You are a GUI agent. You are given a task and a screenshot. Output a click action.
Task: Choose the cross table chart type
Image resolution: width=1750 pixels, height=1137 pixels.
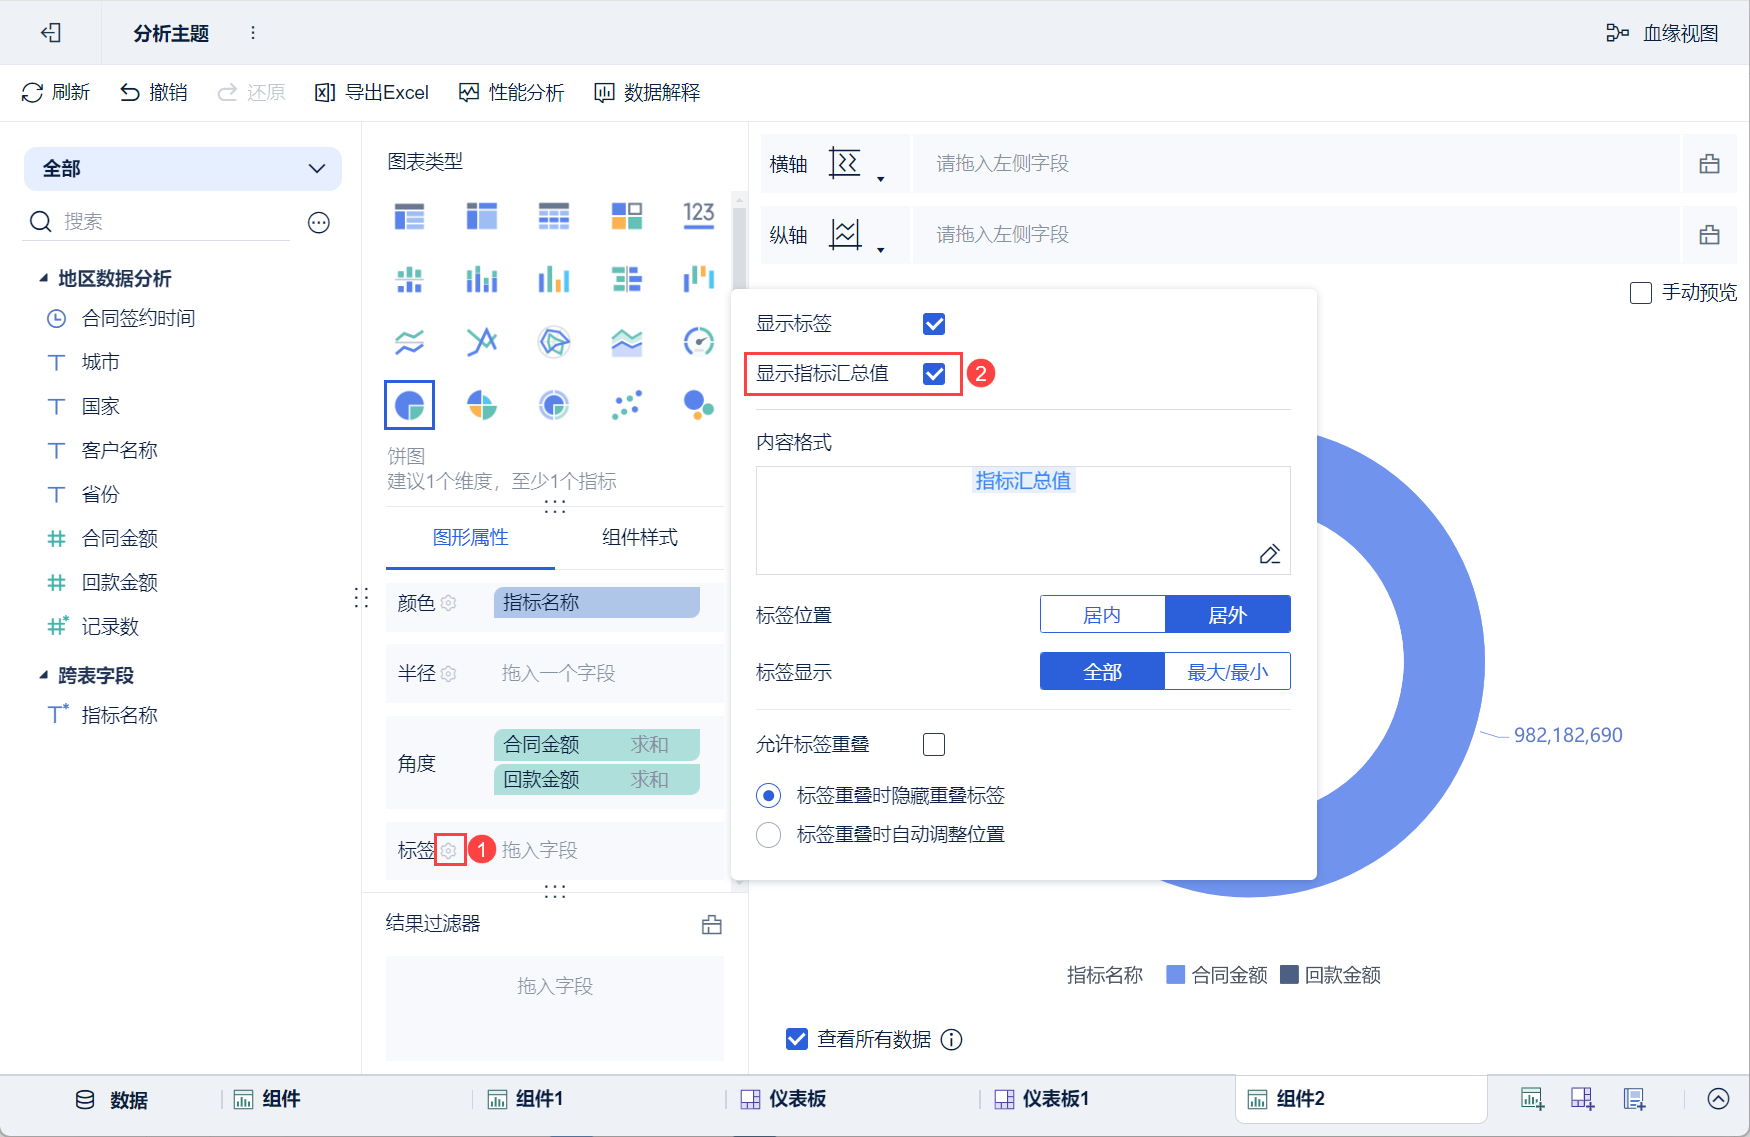coord(482,215)
